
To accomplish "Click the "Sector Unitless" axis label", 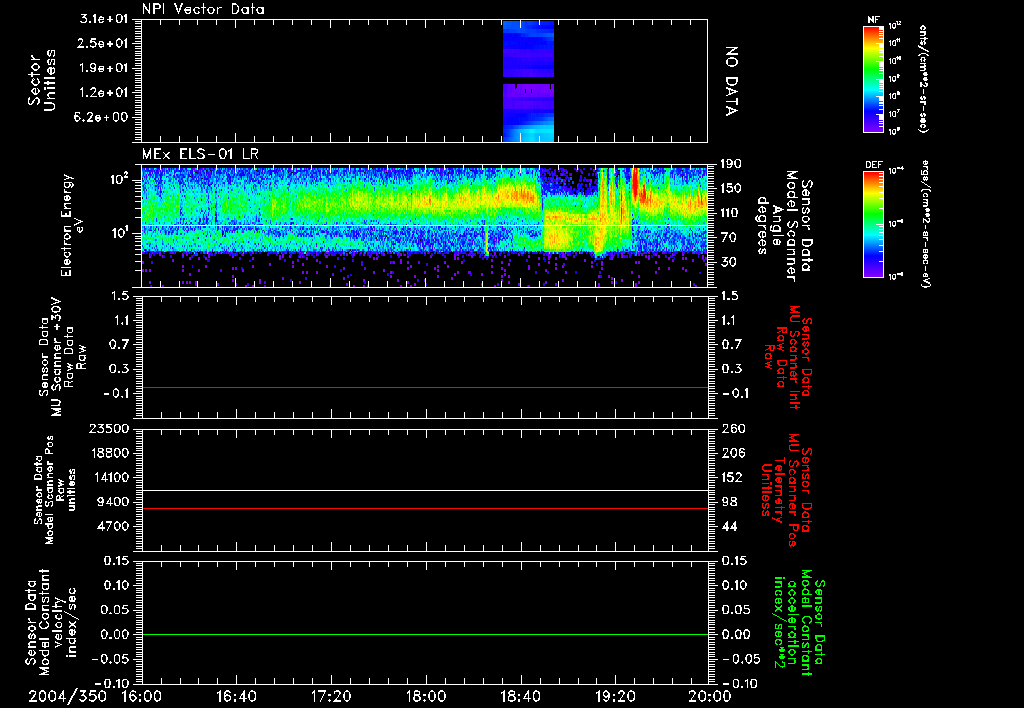I will (42, 81).
